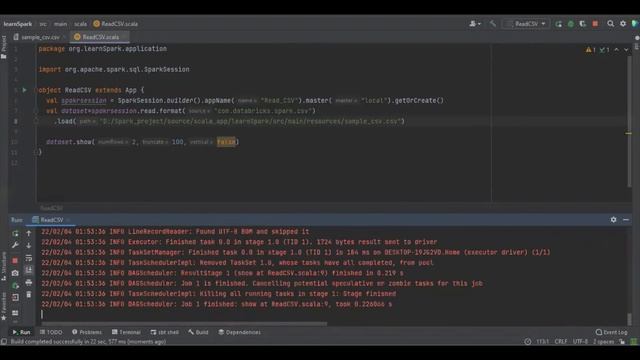Open the Event Log button
Screen dimensions: 640x360
(x=611, y=332)
